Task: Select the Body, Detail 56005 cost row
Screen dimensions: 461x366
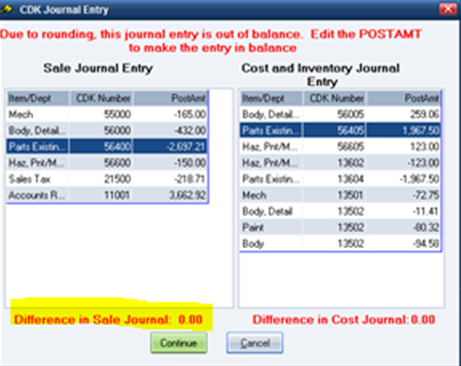Action: 340,114
